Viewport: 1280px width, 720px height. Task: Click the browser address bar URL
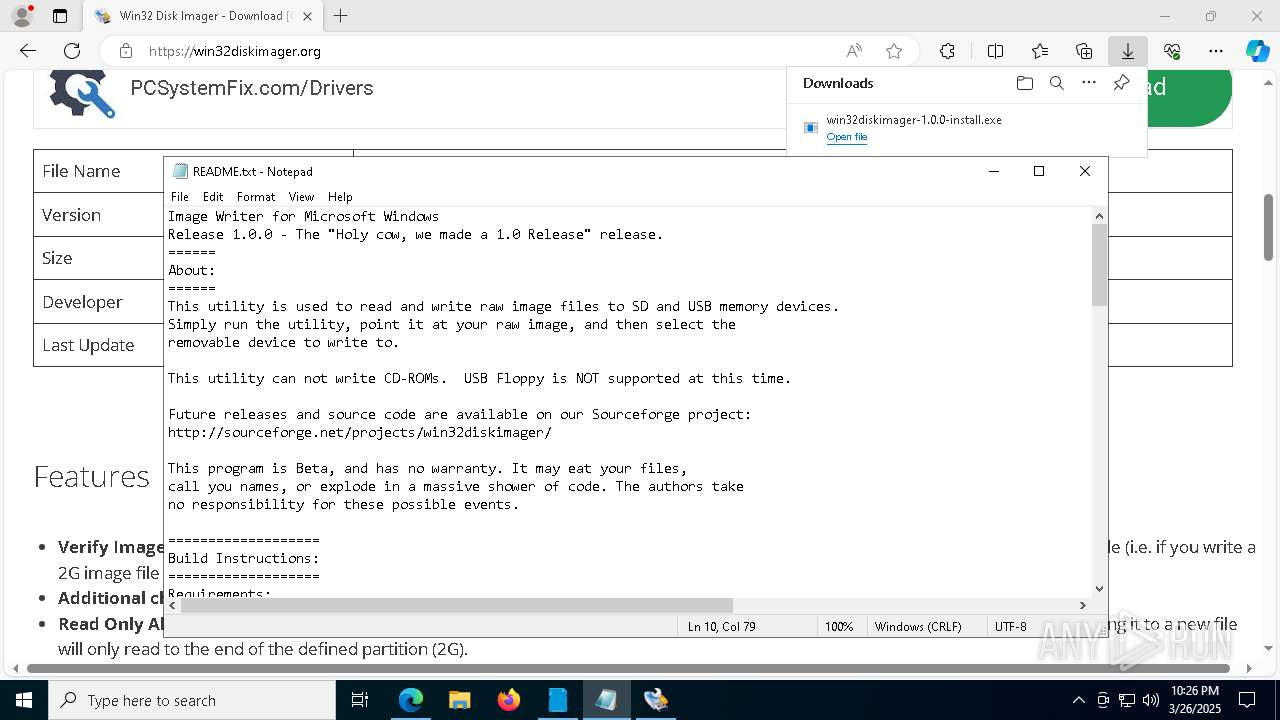(235, 51)
